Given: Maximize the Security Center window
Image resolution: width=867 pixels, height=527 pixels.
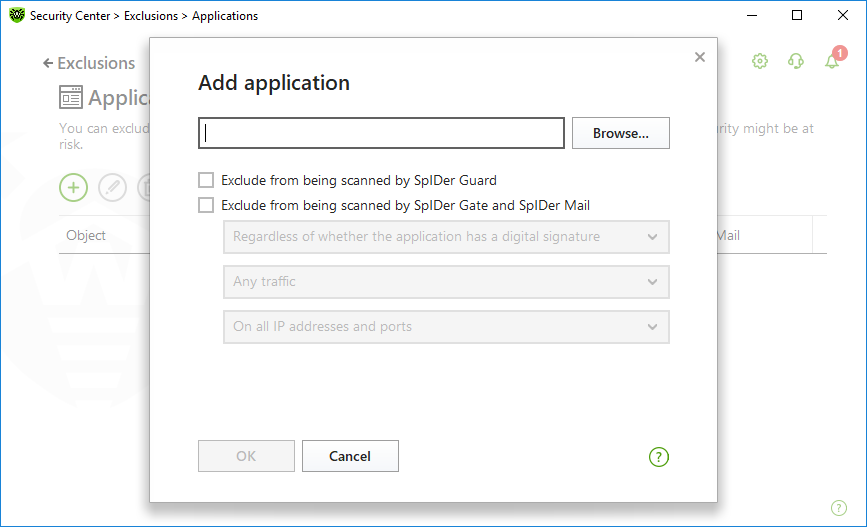Looking at the screenshot, I should (x=797, y=15).
